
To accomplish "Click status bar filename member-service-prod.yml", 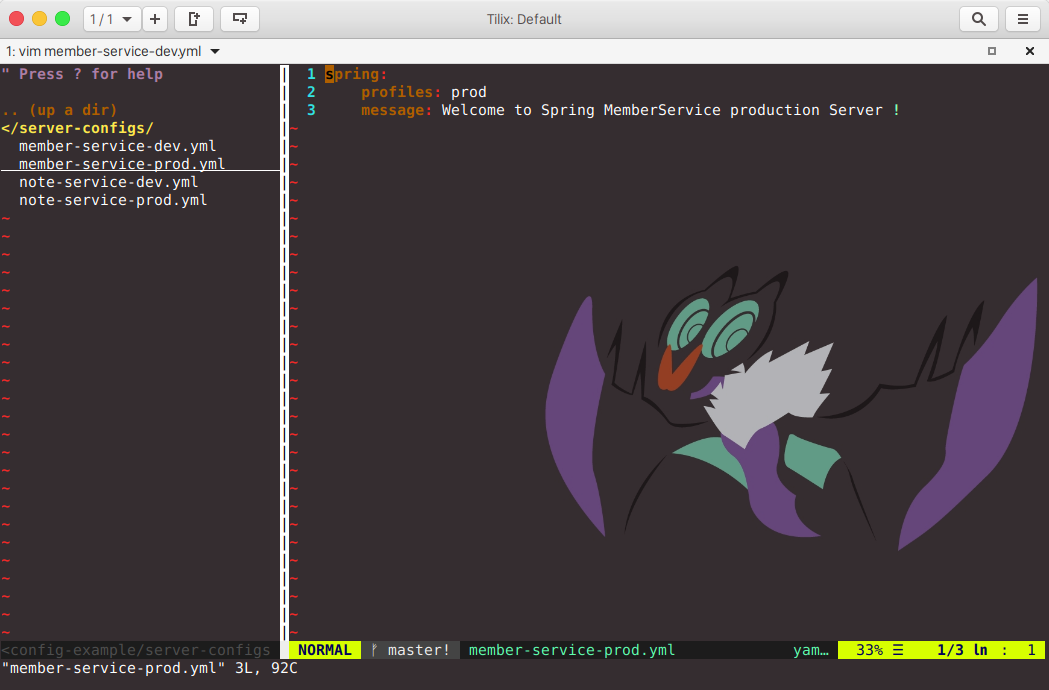I will click(572, 650).
